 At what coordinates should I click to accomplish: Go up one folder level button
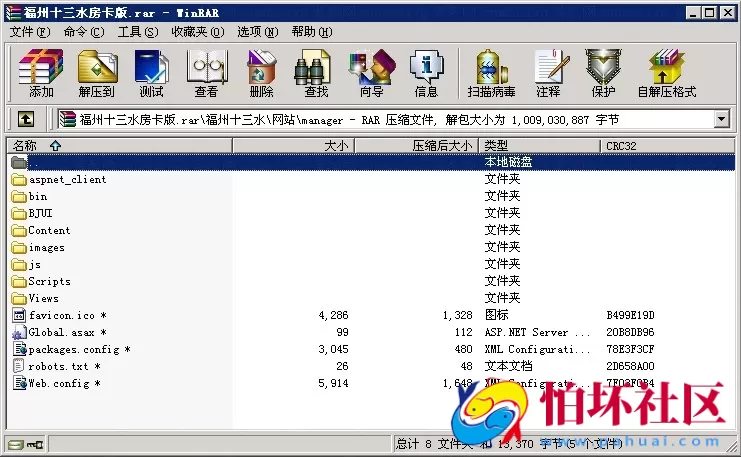point(26,119)
